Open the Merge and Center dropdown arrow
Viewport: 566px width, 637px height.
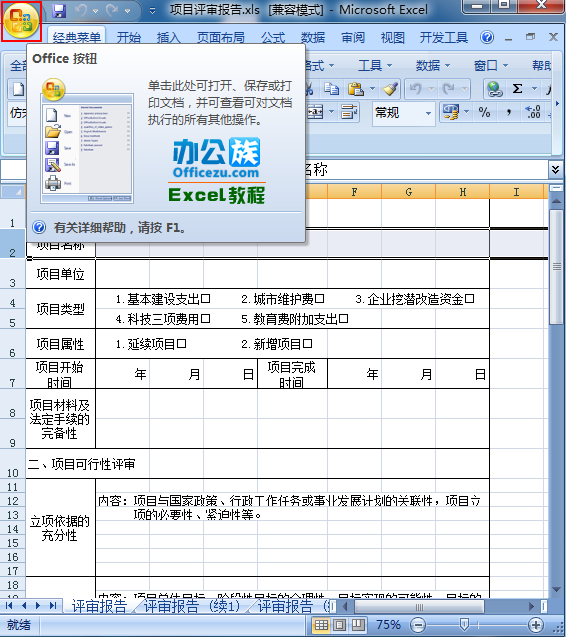pyautogui.click(x=332, y=112)
